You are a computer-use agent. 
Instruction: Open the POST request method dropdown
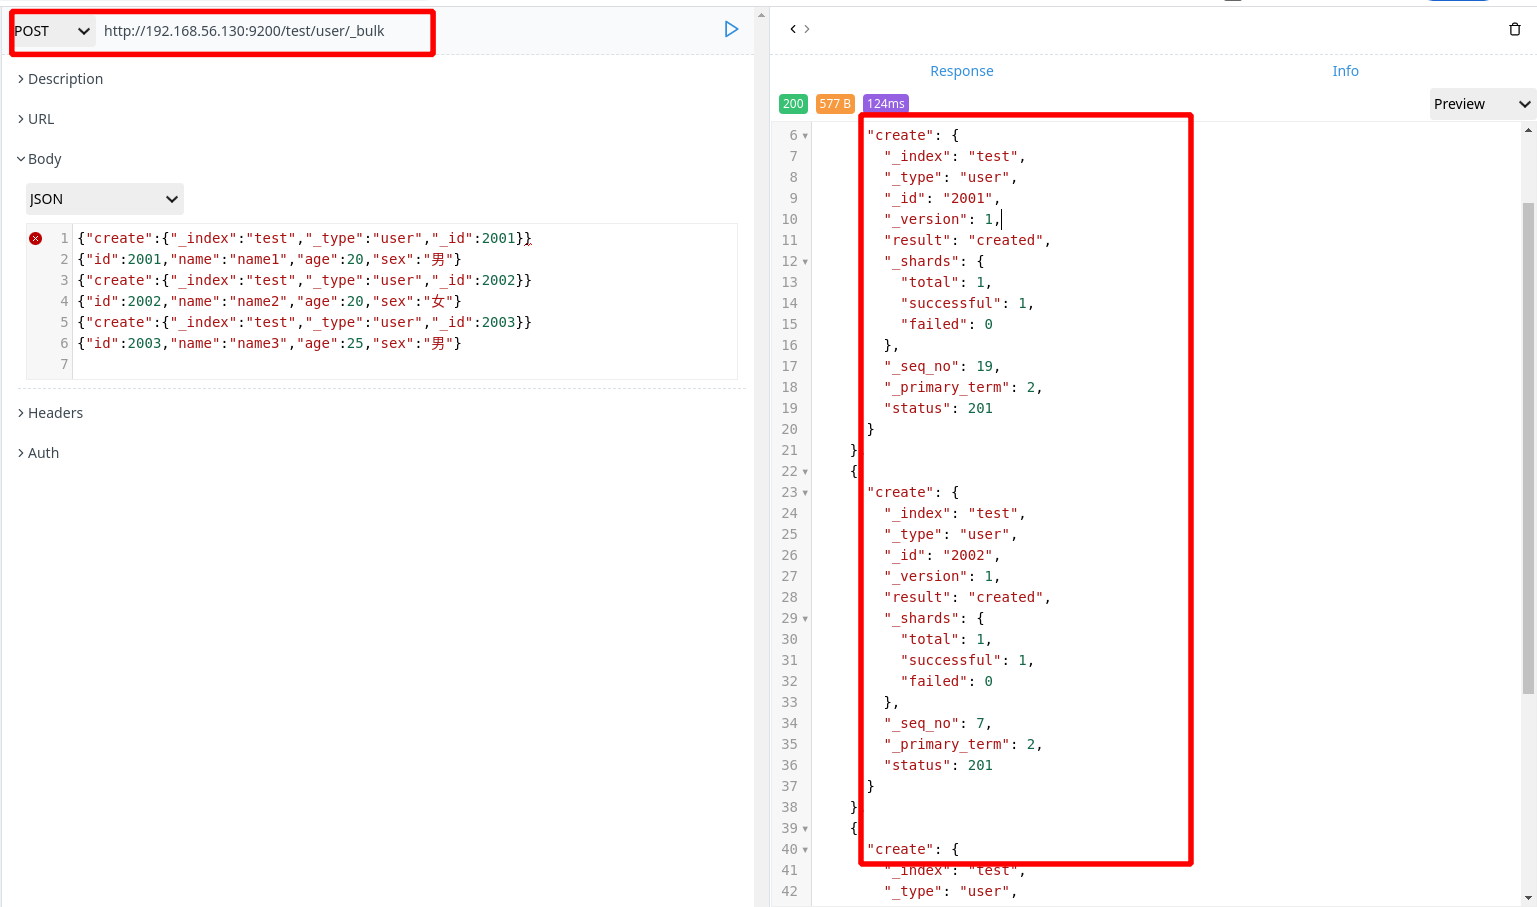[52, 30]
